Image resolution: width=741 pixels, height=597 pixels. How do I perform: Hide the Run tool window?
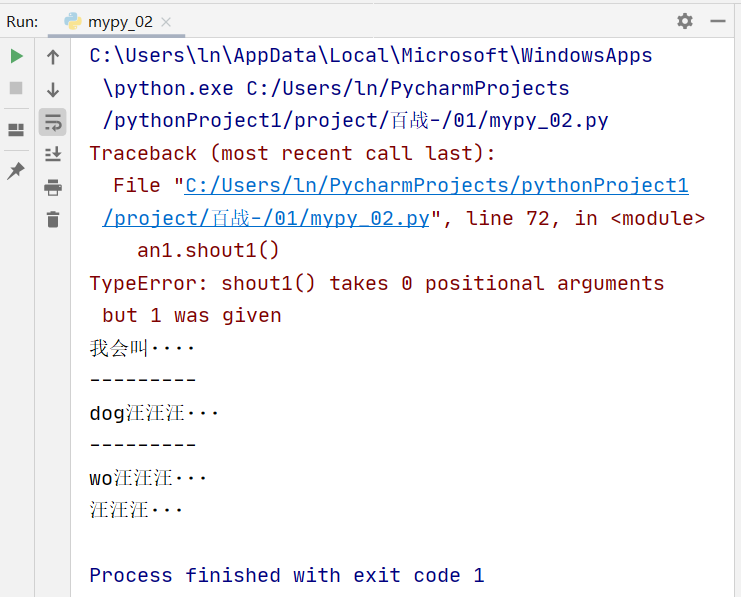(x=717, y=21)
